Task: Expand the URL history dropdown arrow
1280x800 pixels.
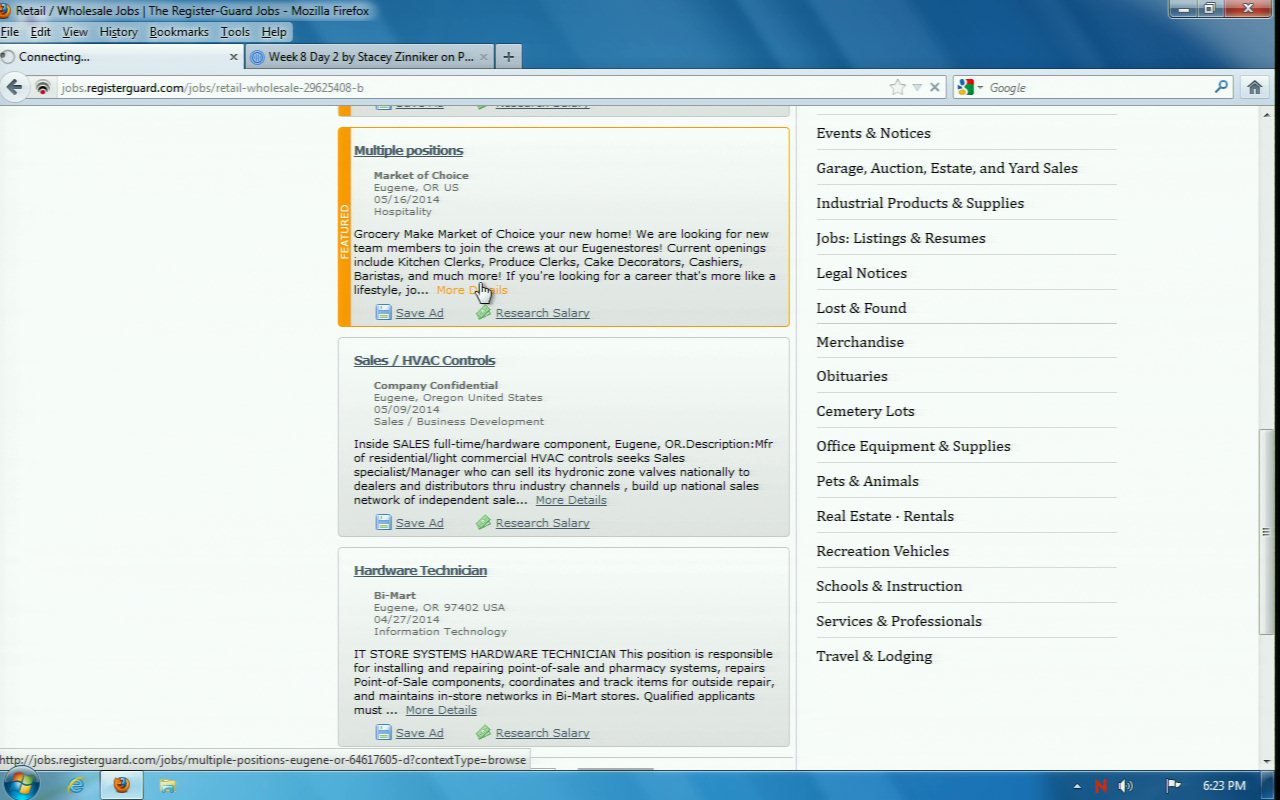Action: (x=917, y=87)
